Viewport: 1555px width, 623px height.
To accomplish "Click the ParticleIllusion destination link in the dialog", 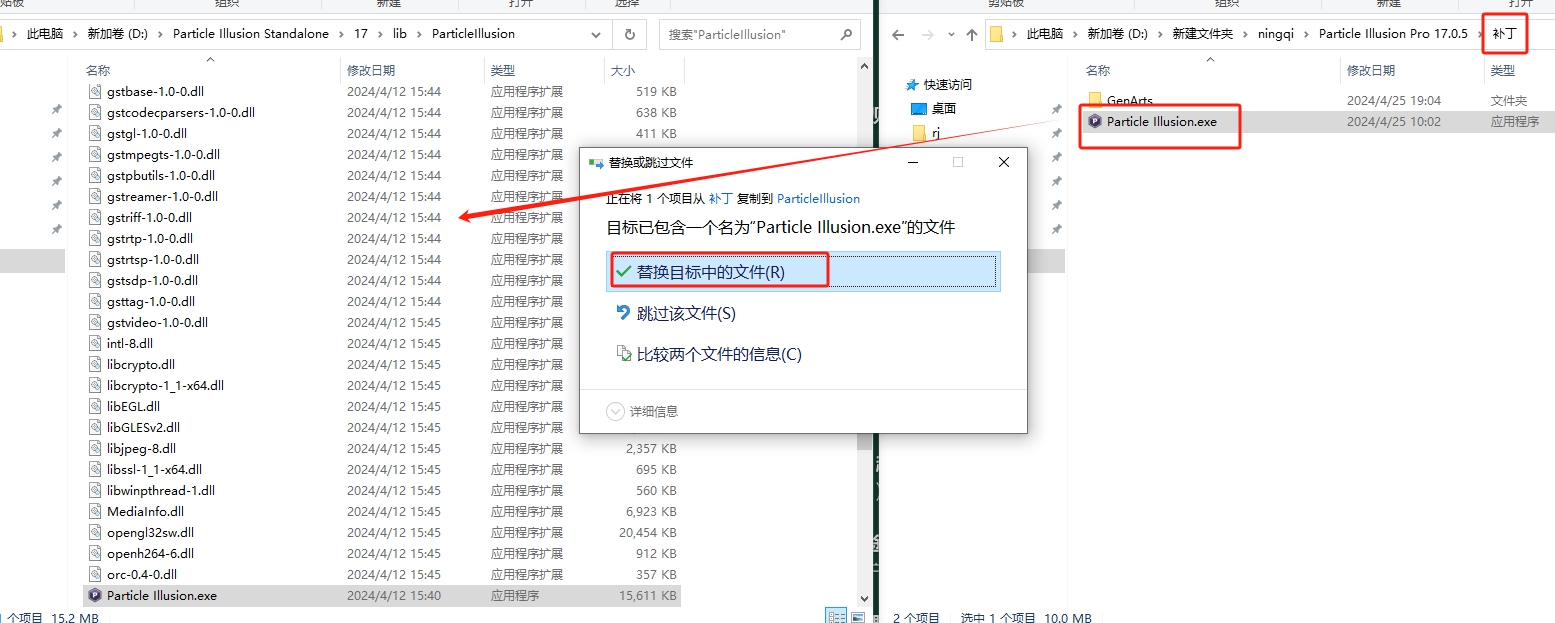I will point(818,199).
